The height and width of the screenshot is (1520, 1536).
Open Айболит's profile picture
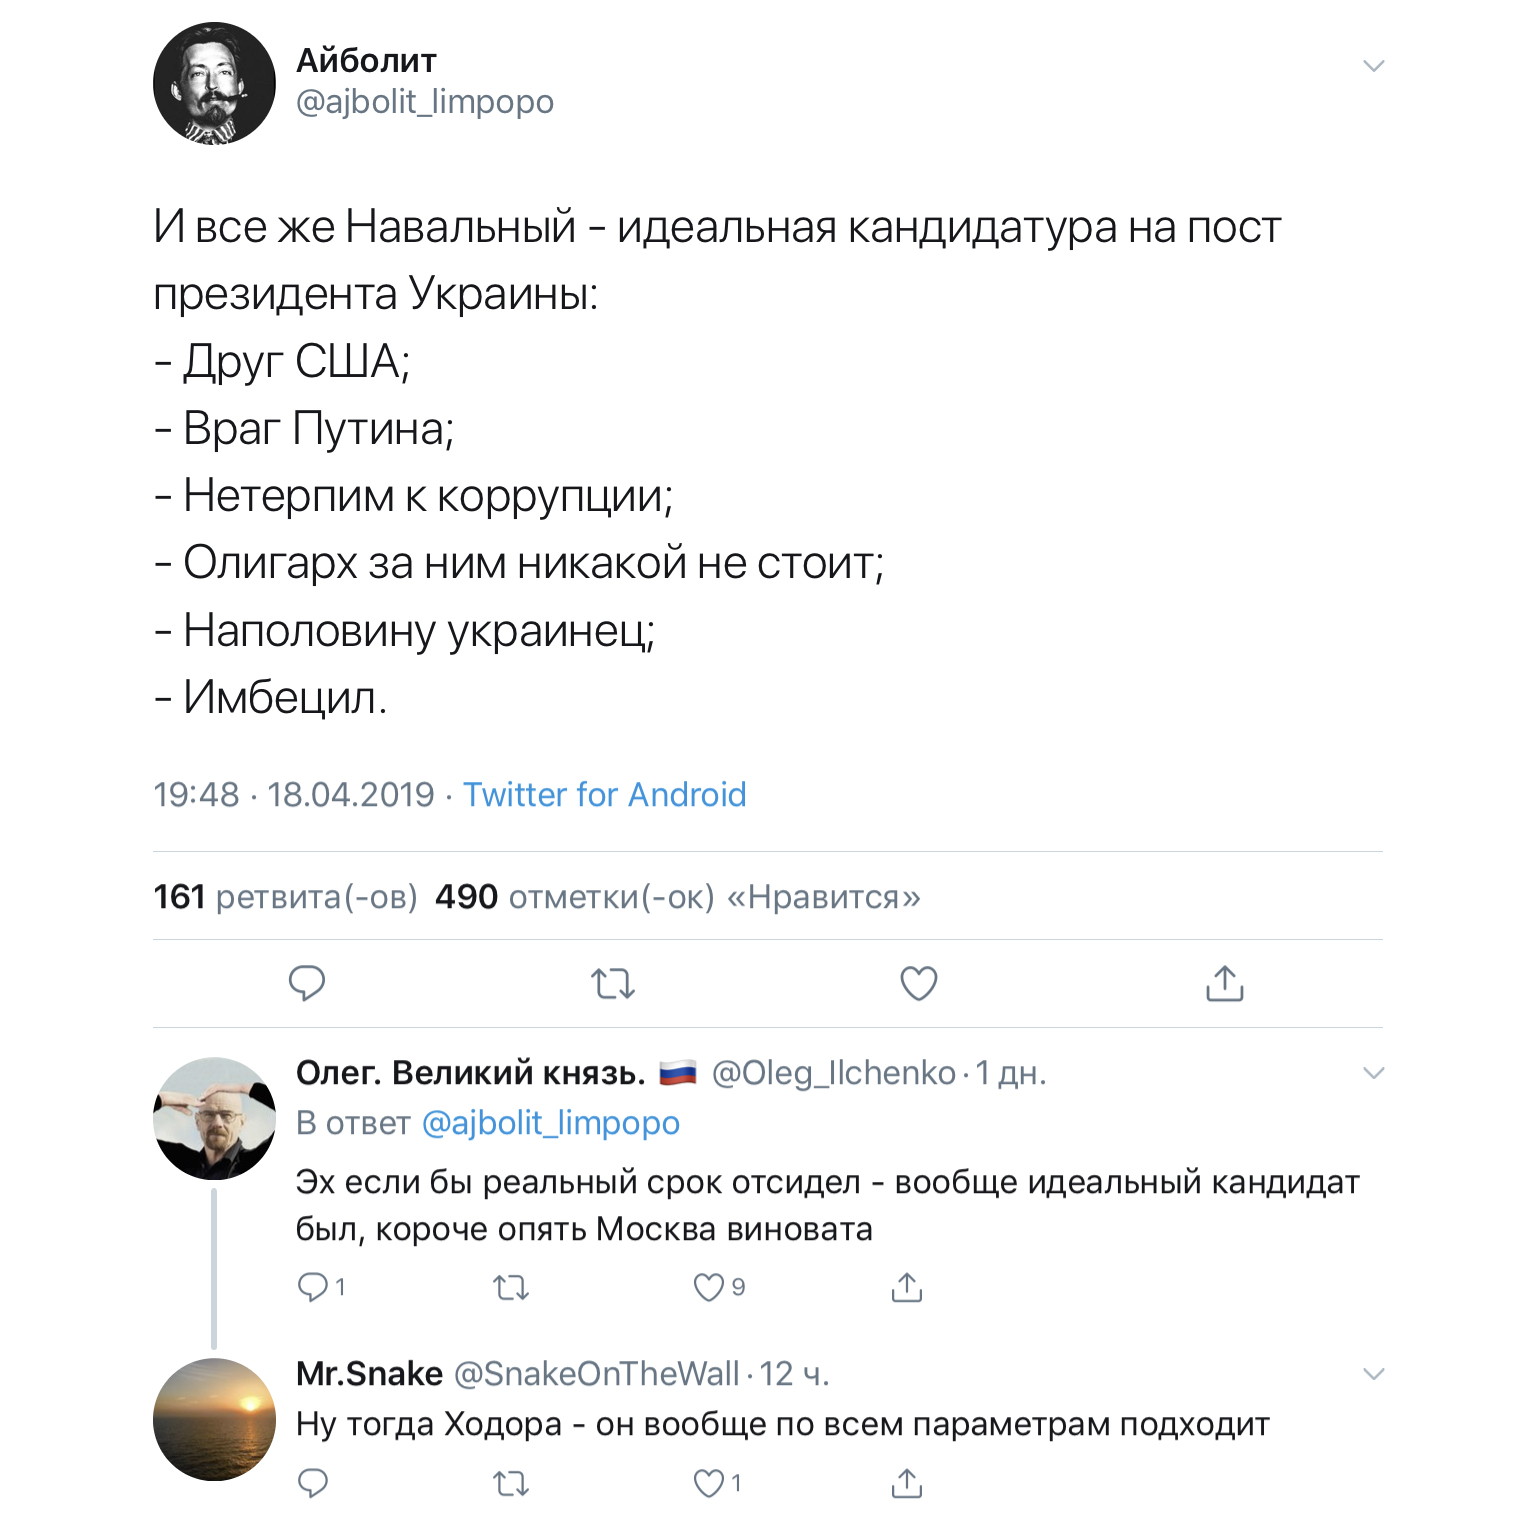click(x=214, y=83)
